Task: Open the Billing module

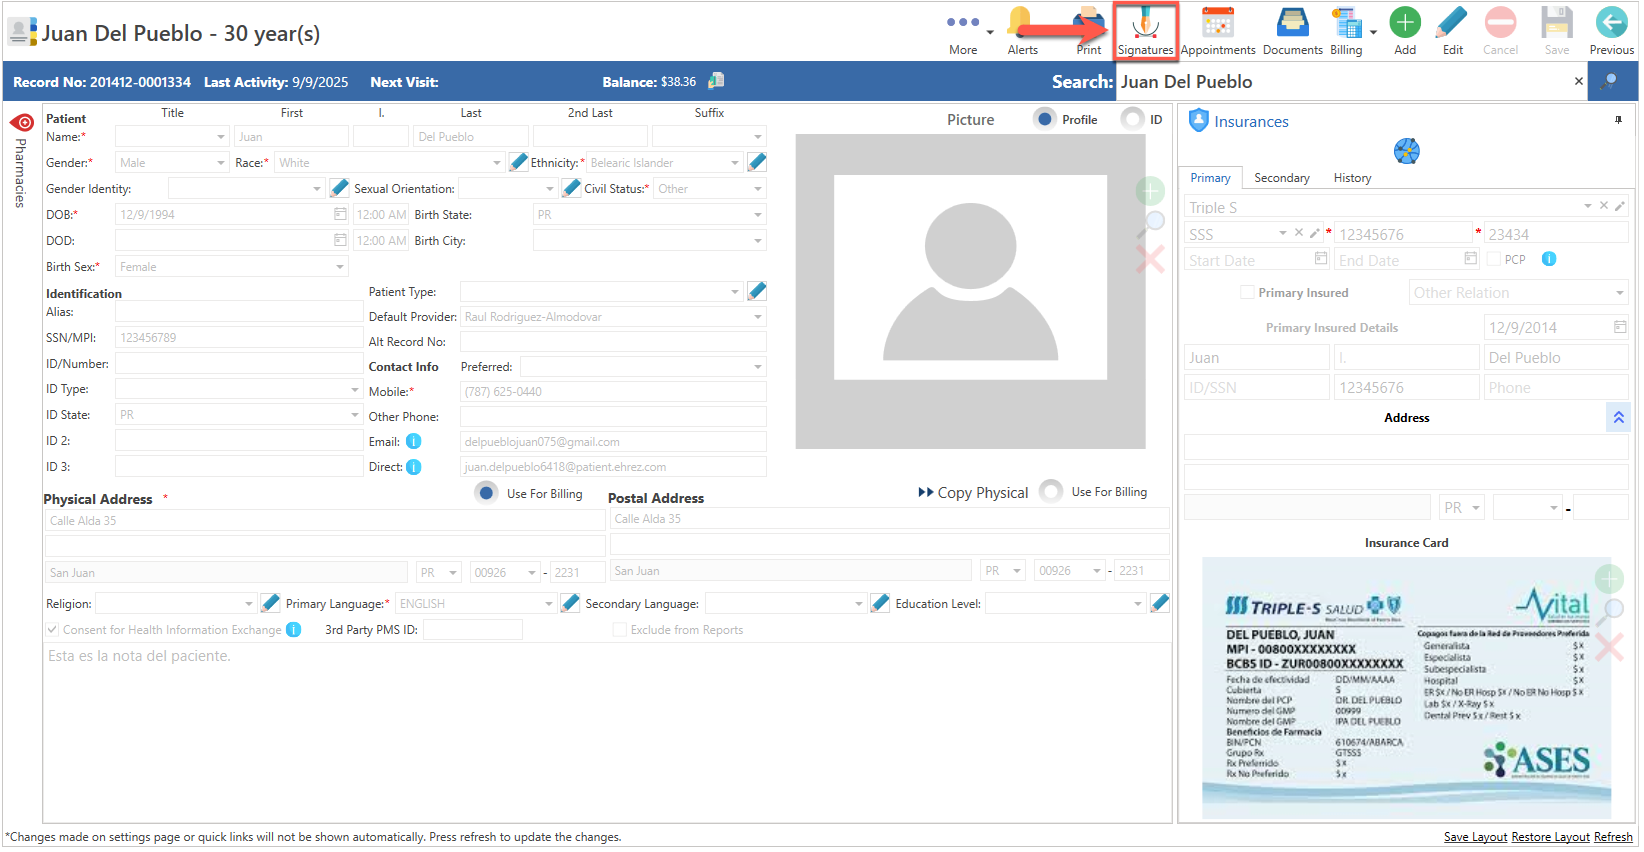Action: pyautogui.click(x=1346, y=31)
